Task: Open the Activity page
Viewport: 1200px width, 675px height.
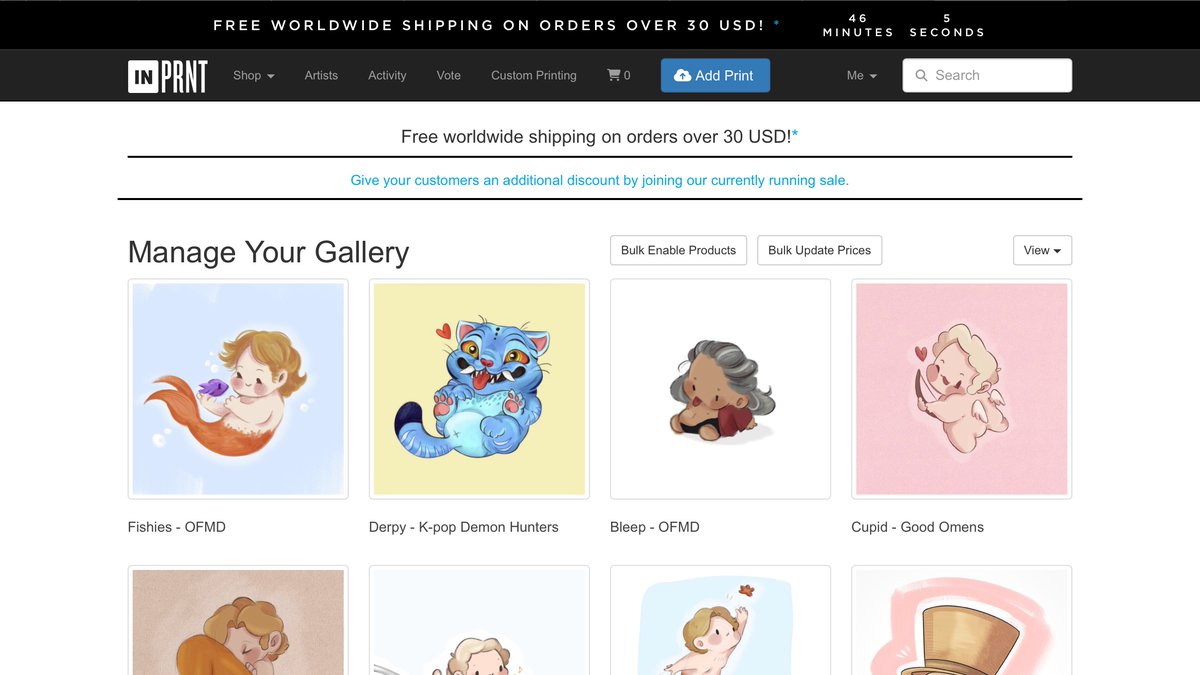Action: tap(387, 75)
